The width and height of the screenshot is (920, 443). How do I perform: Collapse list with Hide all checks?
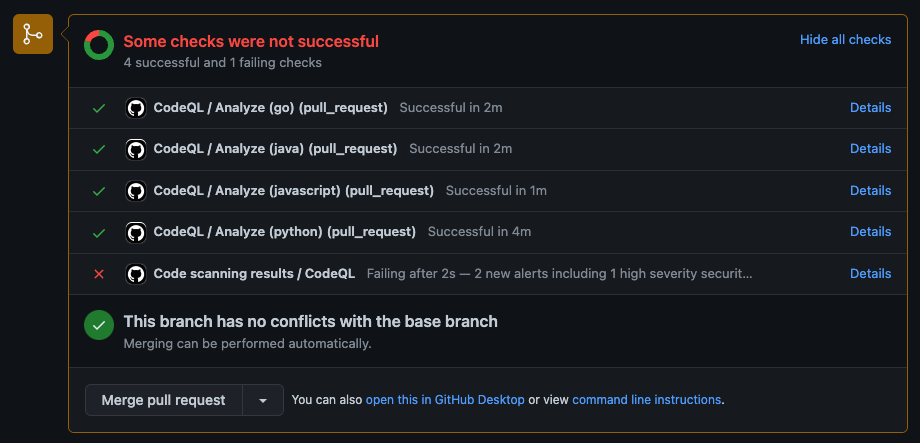coord(845,40)
